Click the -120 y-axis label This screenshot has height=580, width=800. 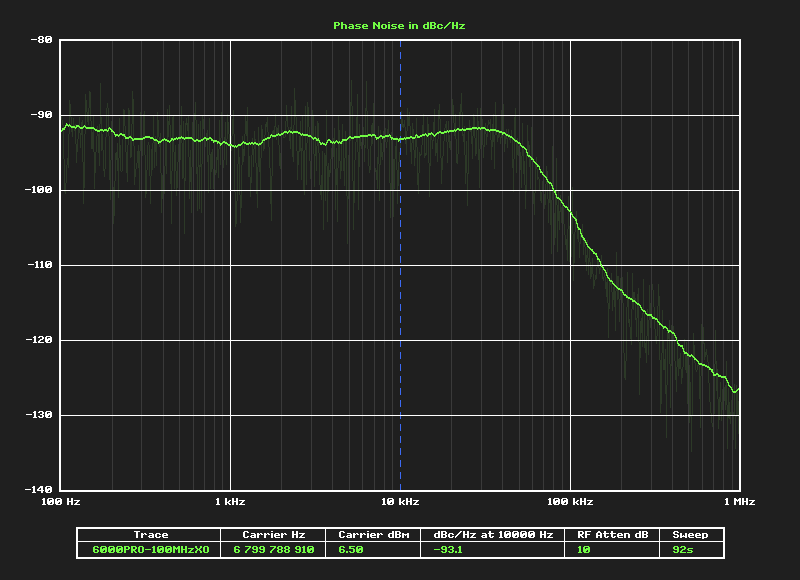click(39, 340)
